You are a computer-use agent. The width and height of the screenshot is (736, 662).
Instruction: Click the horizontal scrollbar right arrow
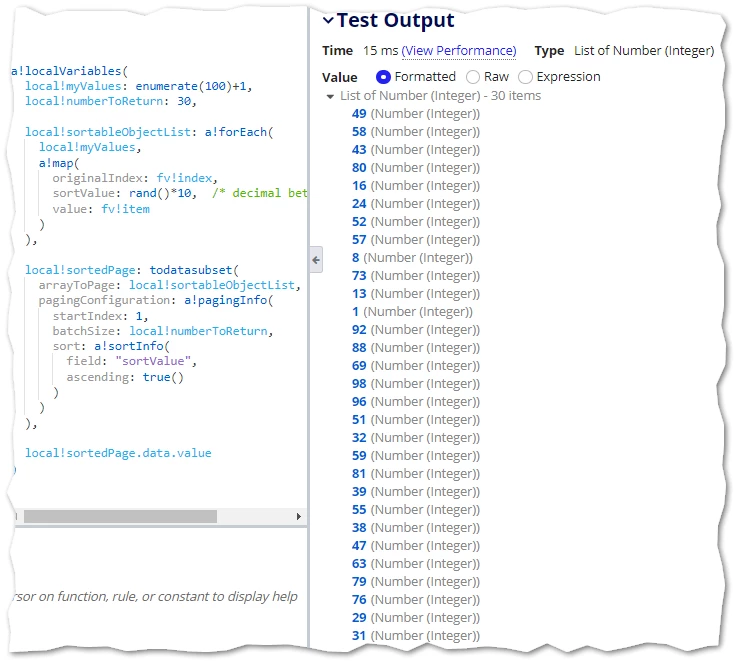click(x=299, y=516)
